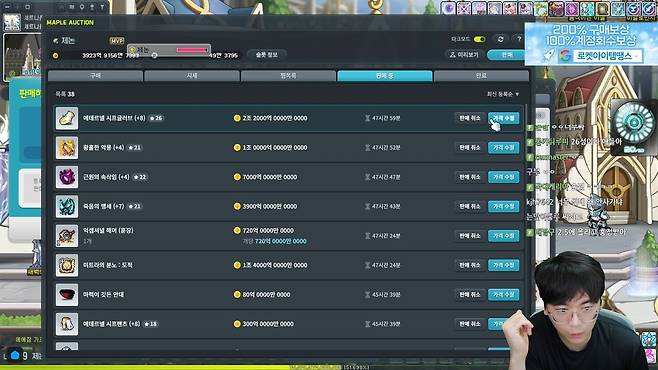The image size is (658, 370).
Task: Edit price of 미트라의 분노 : 도적
Action: point(504,265)
